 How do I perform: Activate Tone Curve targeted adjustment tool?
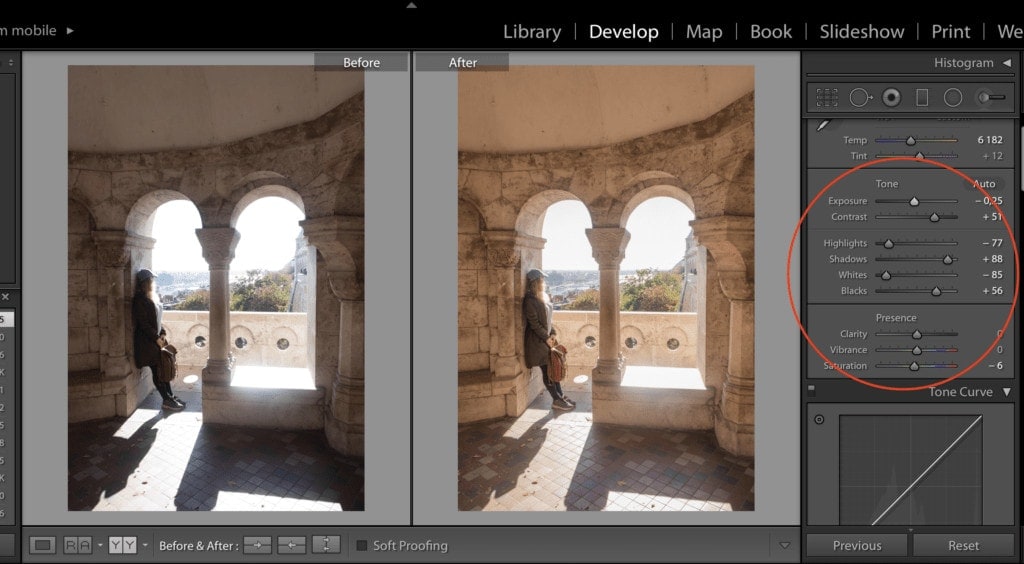pos(819,420)
